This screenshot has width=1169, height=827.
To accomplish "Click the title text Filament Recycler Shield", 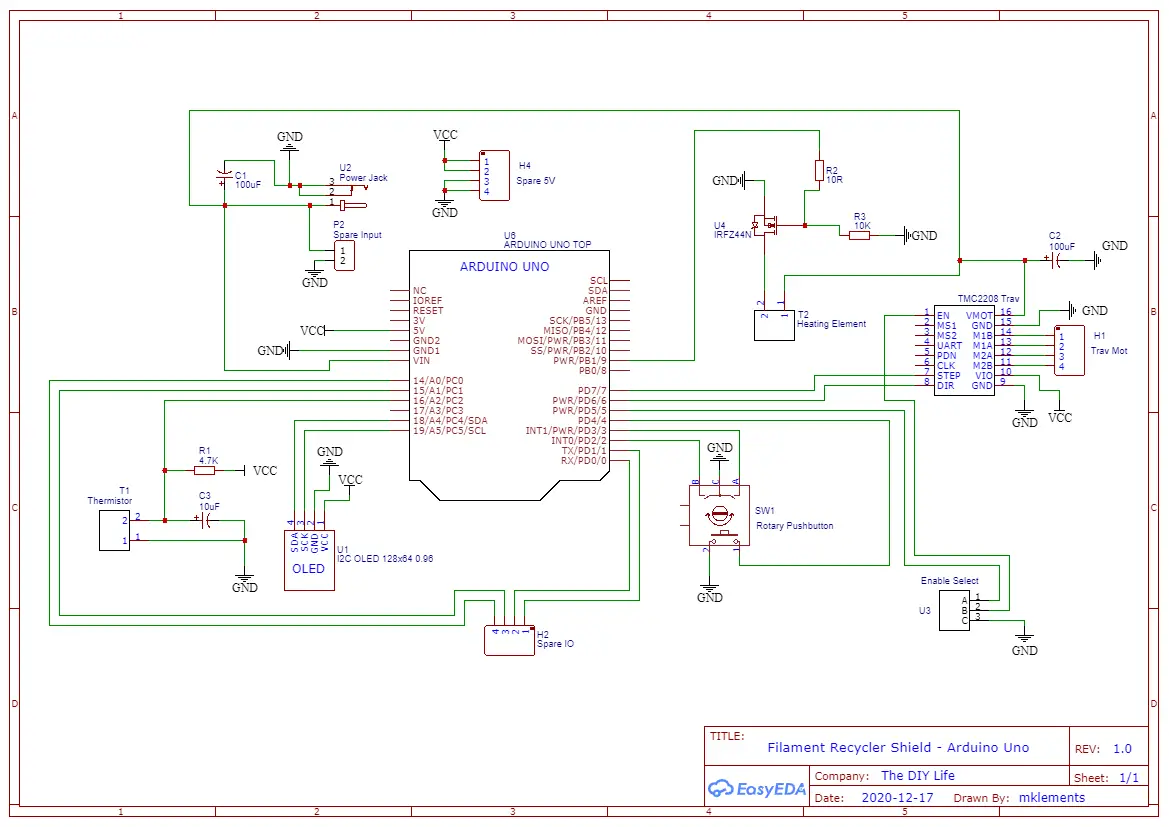I will [x=897, y=747].
